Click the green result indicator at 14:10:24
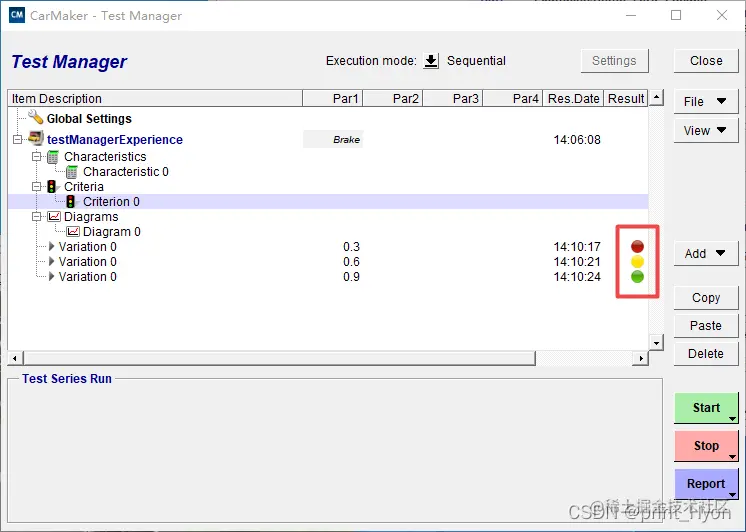The image size is (746, 532). pyautogui.click(x=637, y=276)
